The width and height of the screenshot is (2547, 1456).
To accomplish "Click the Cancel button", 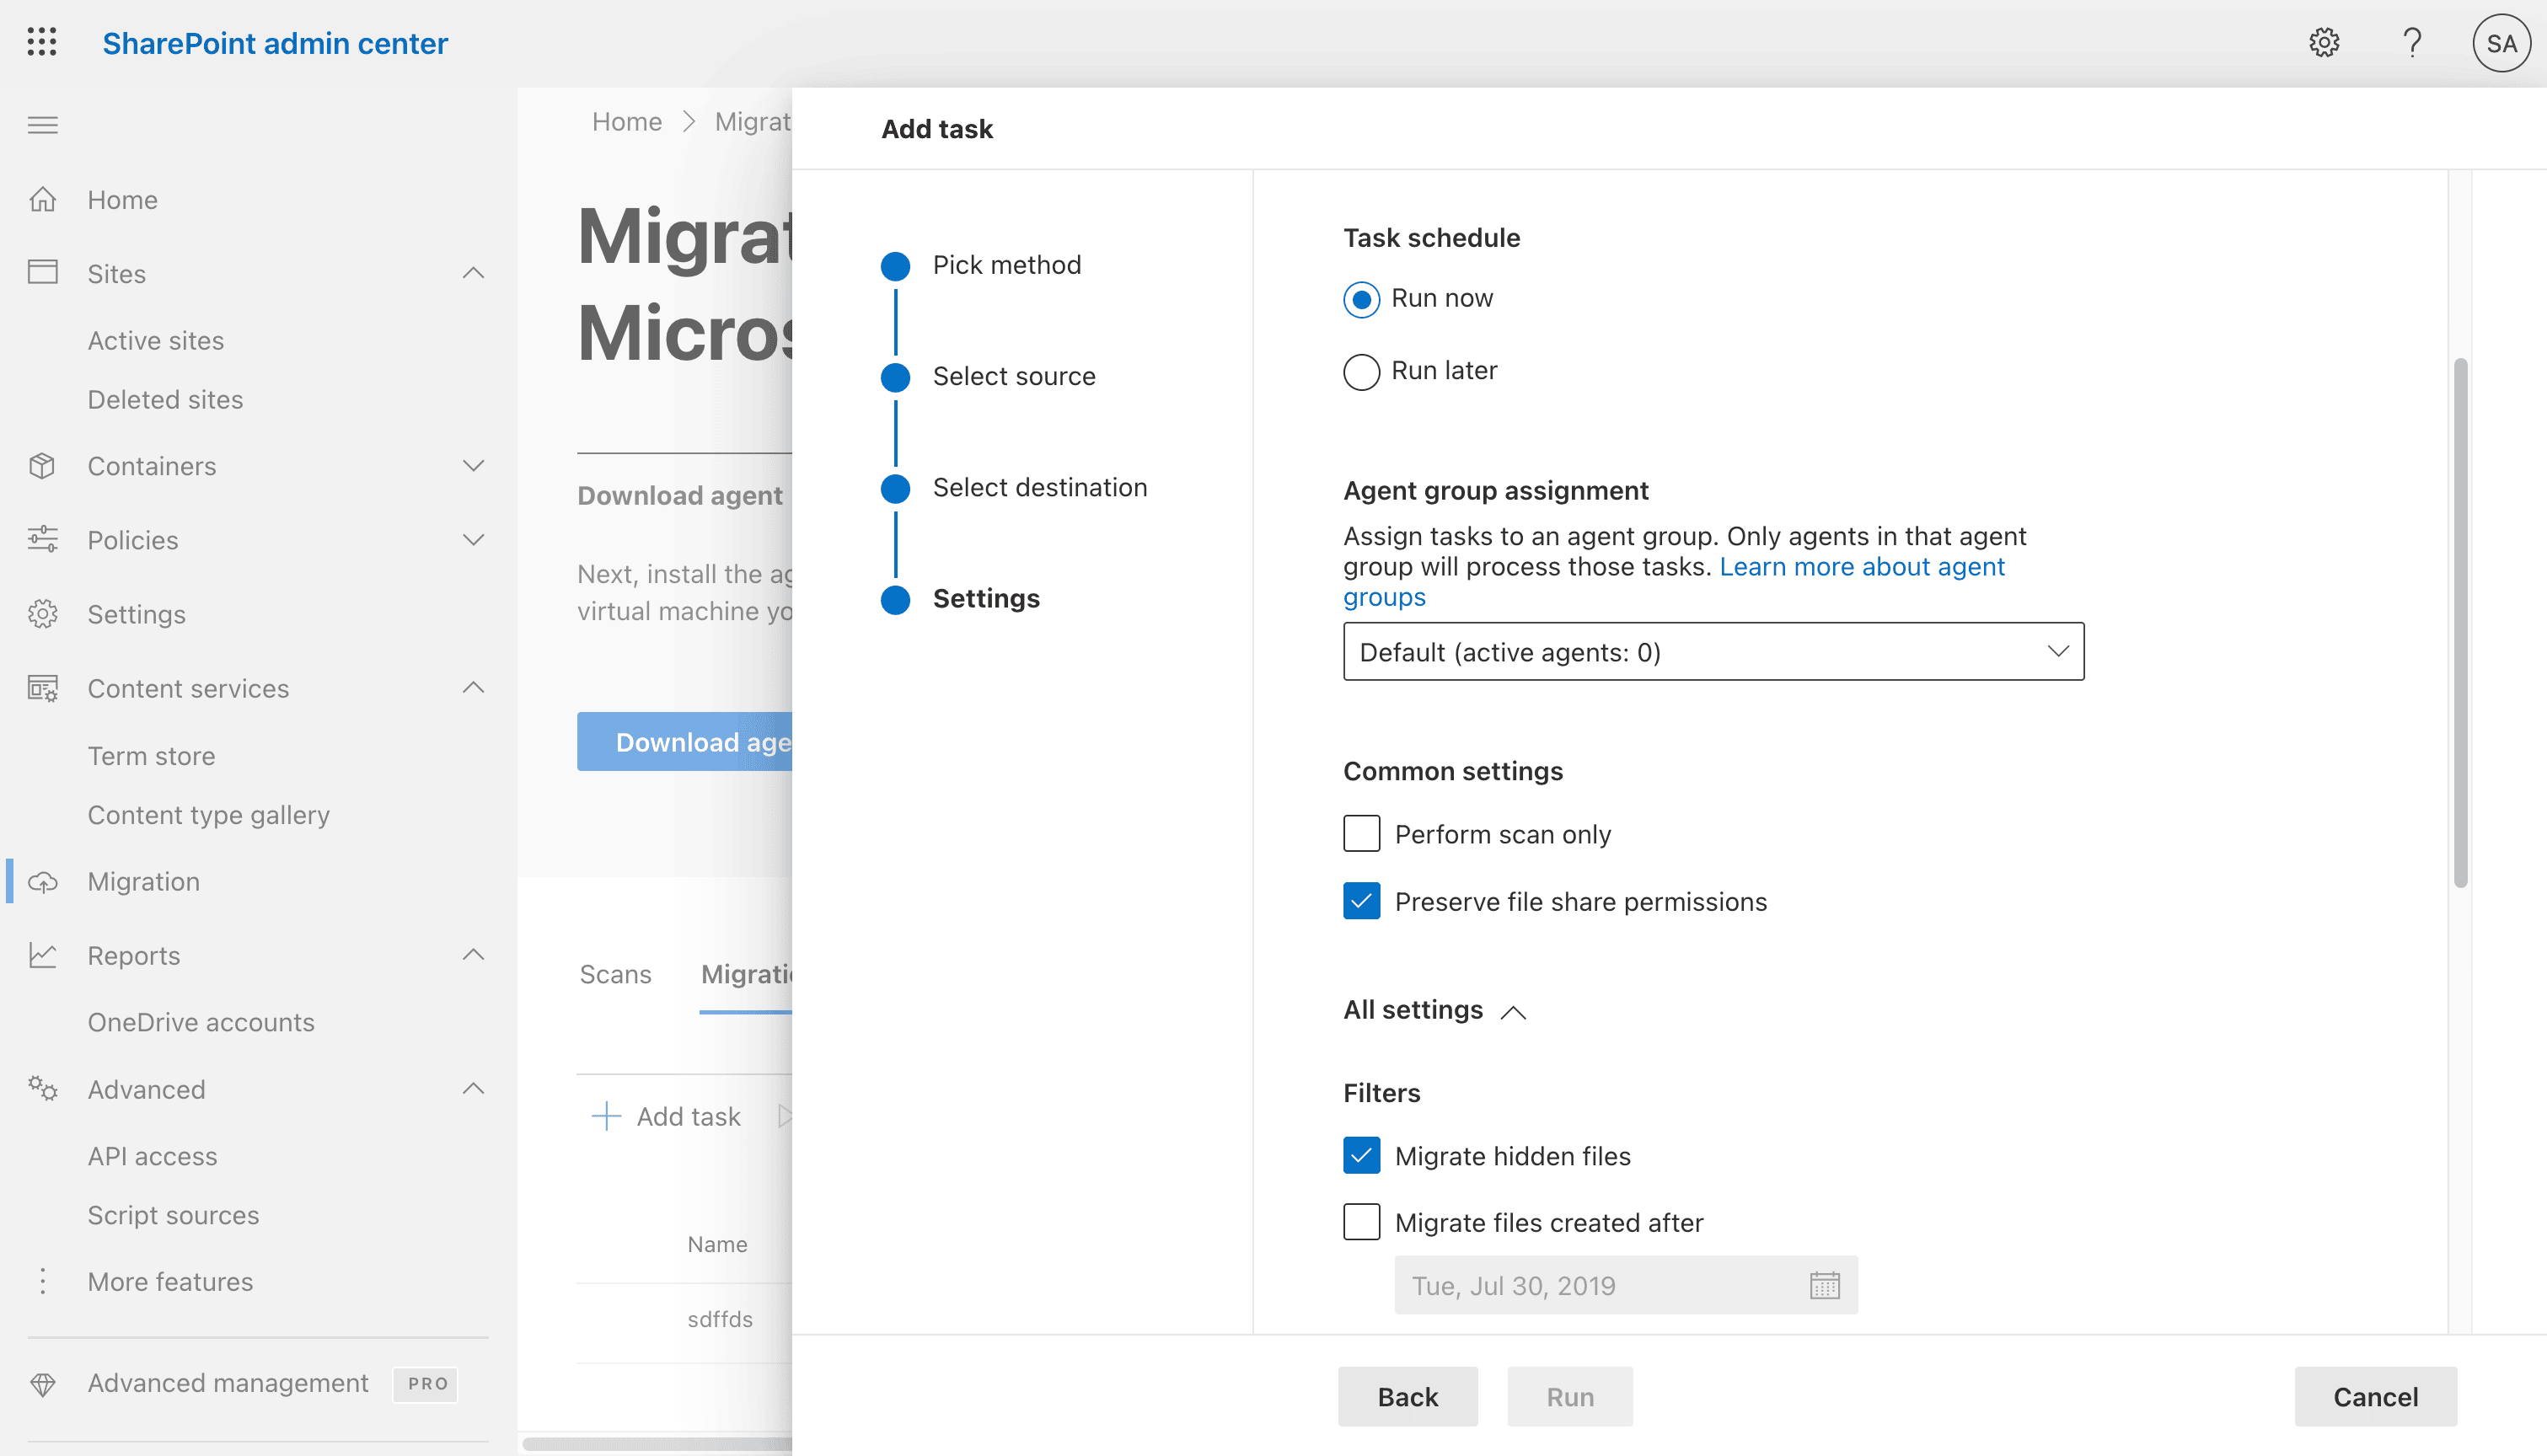I will 2375,1396.
